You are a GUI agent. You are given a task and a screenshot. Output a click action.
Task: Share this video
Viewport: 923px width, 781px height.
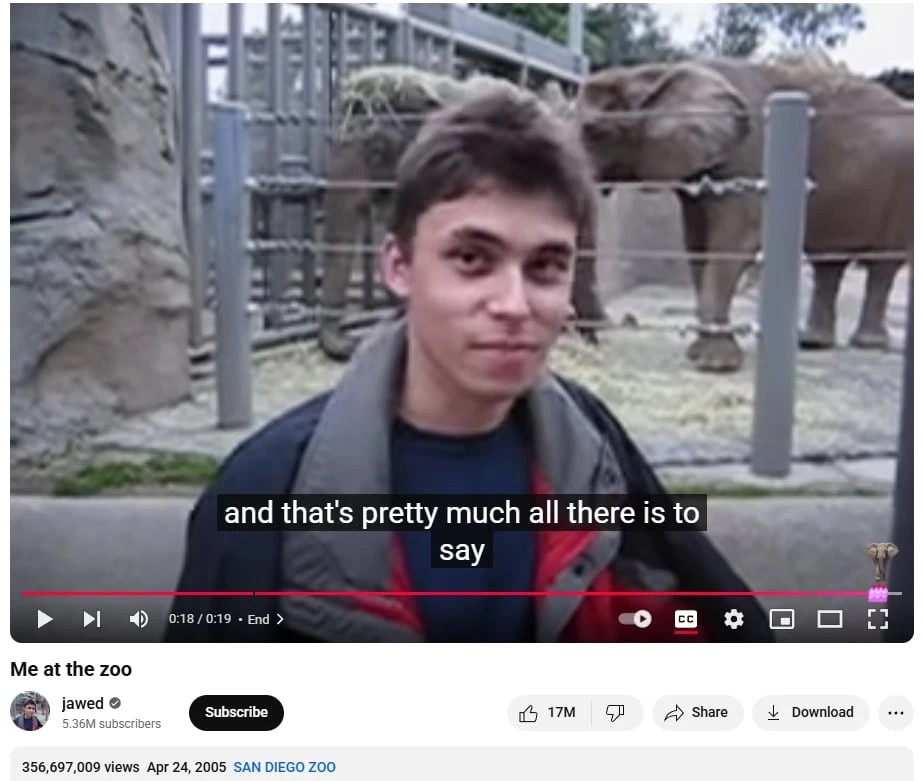click(697, 713)
